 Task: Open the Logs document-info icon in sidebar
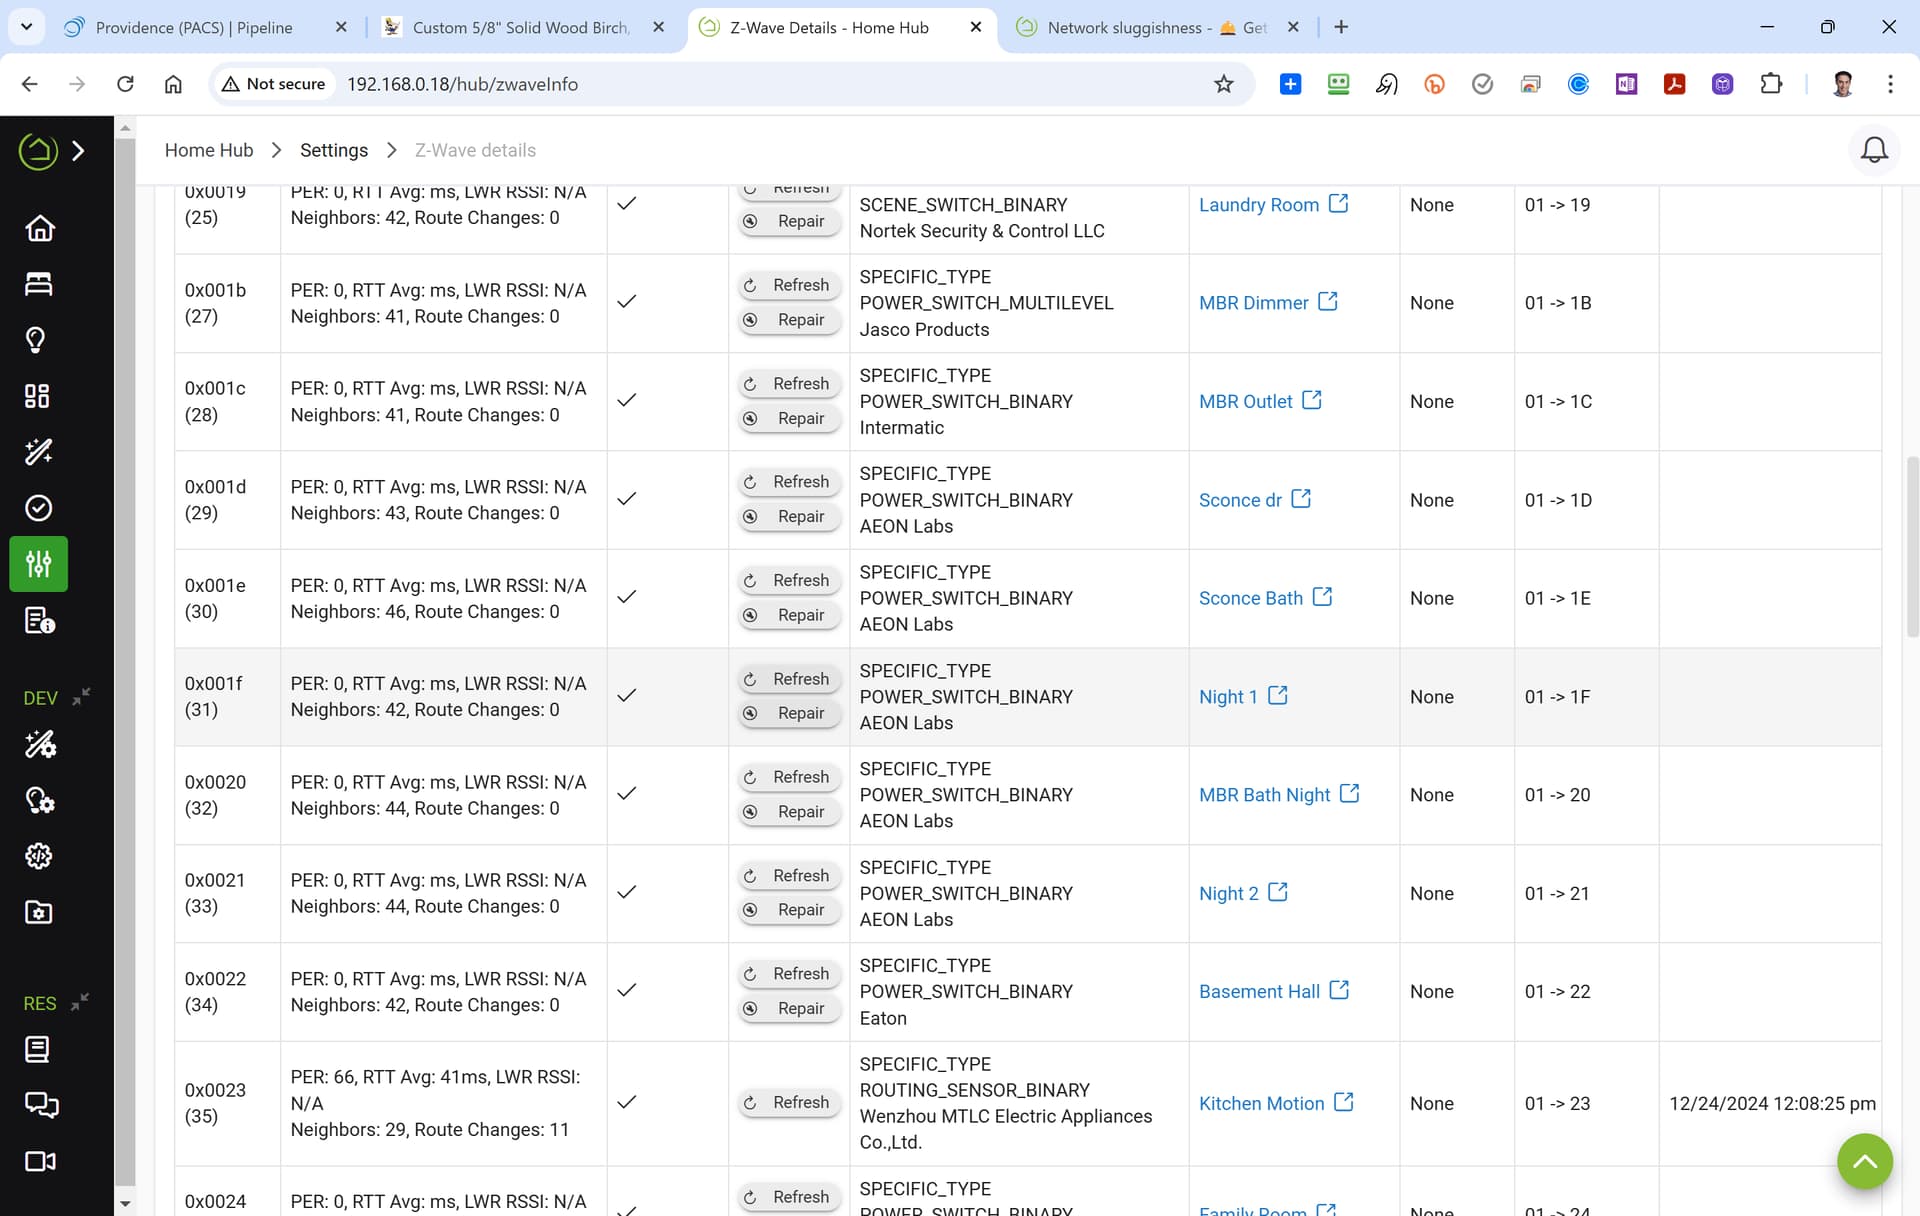pos(39,620)
